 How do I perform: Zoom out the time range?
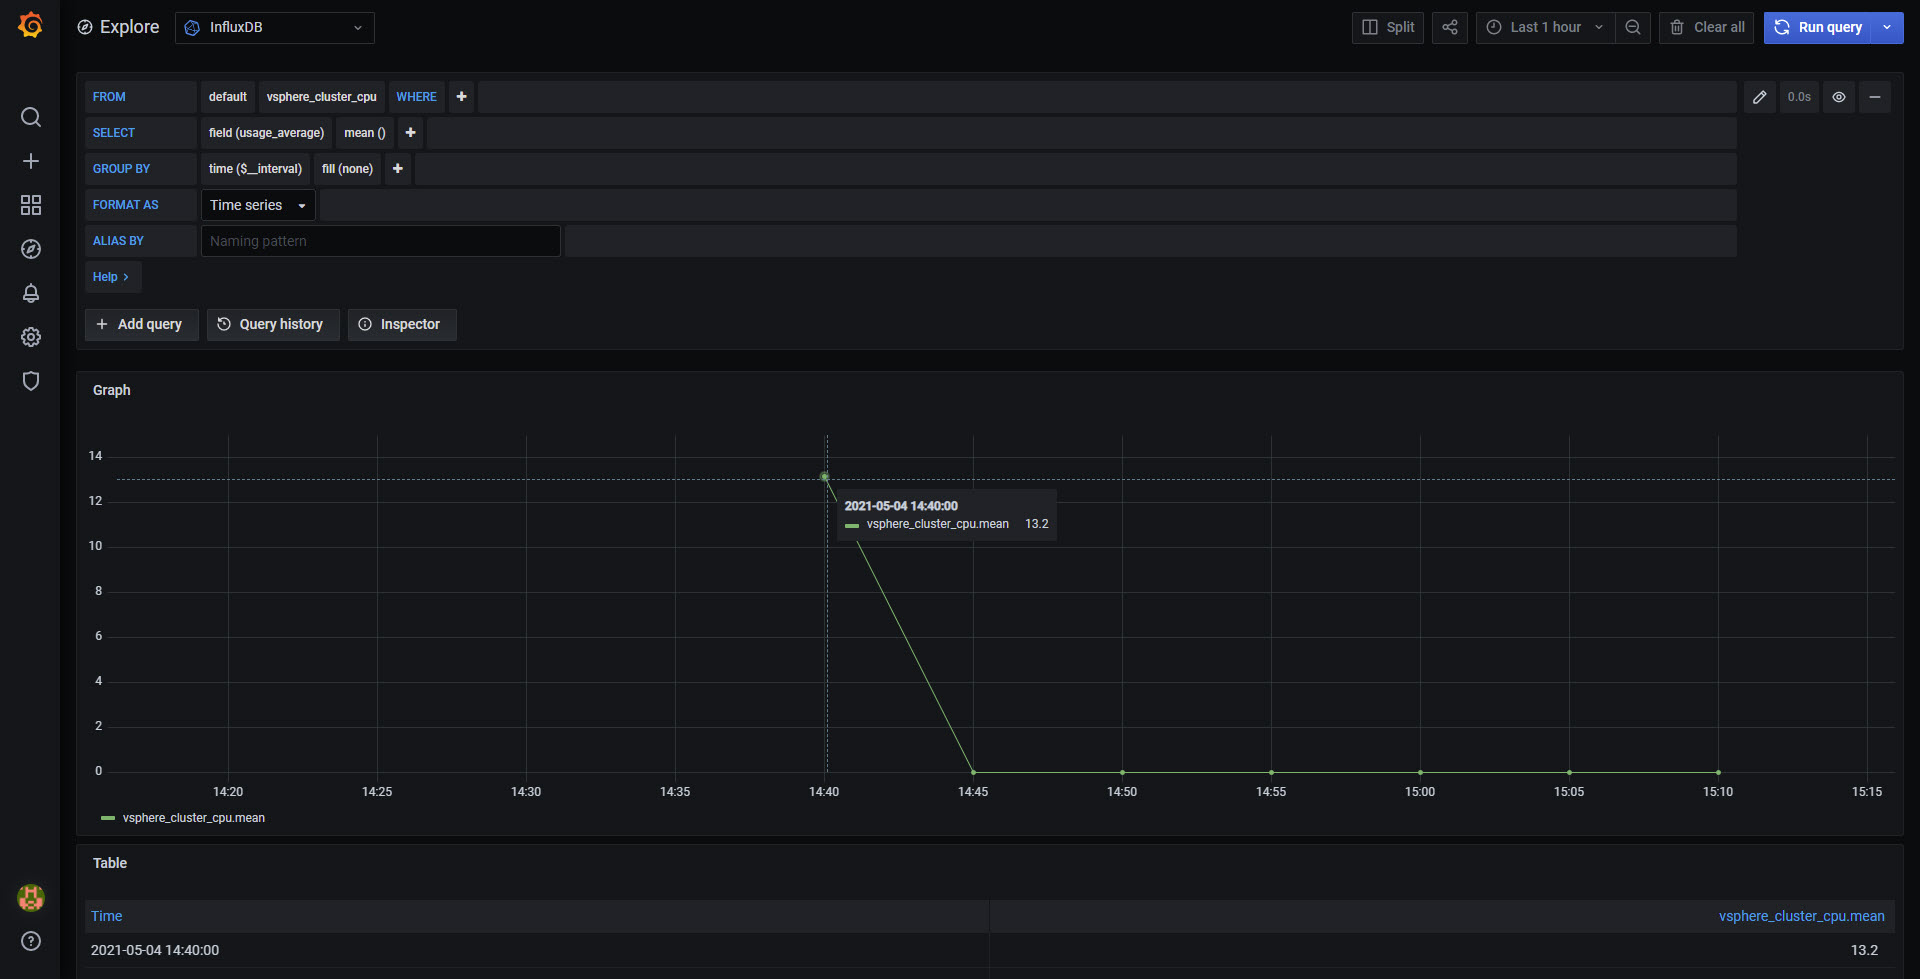1633,27
